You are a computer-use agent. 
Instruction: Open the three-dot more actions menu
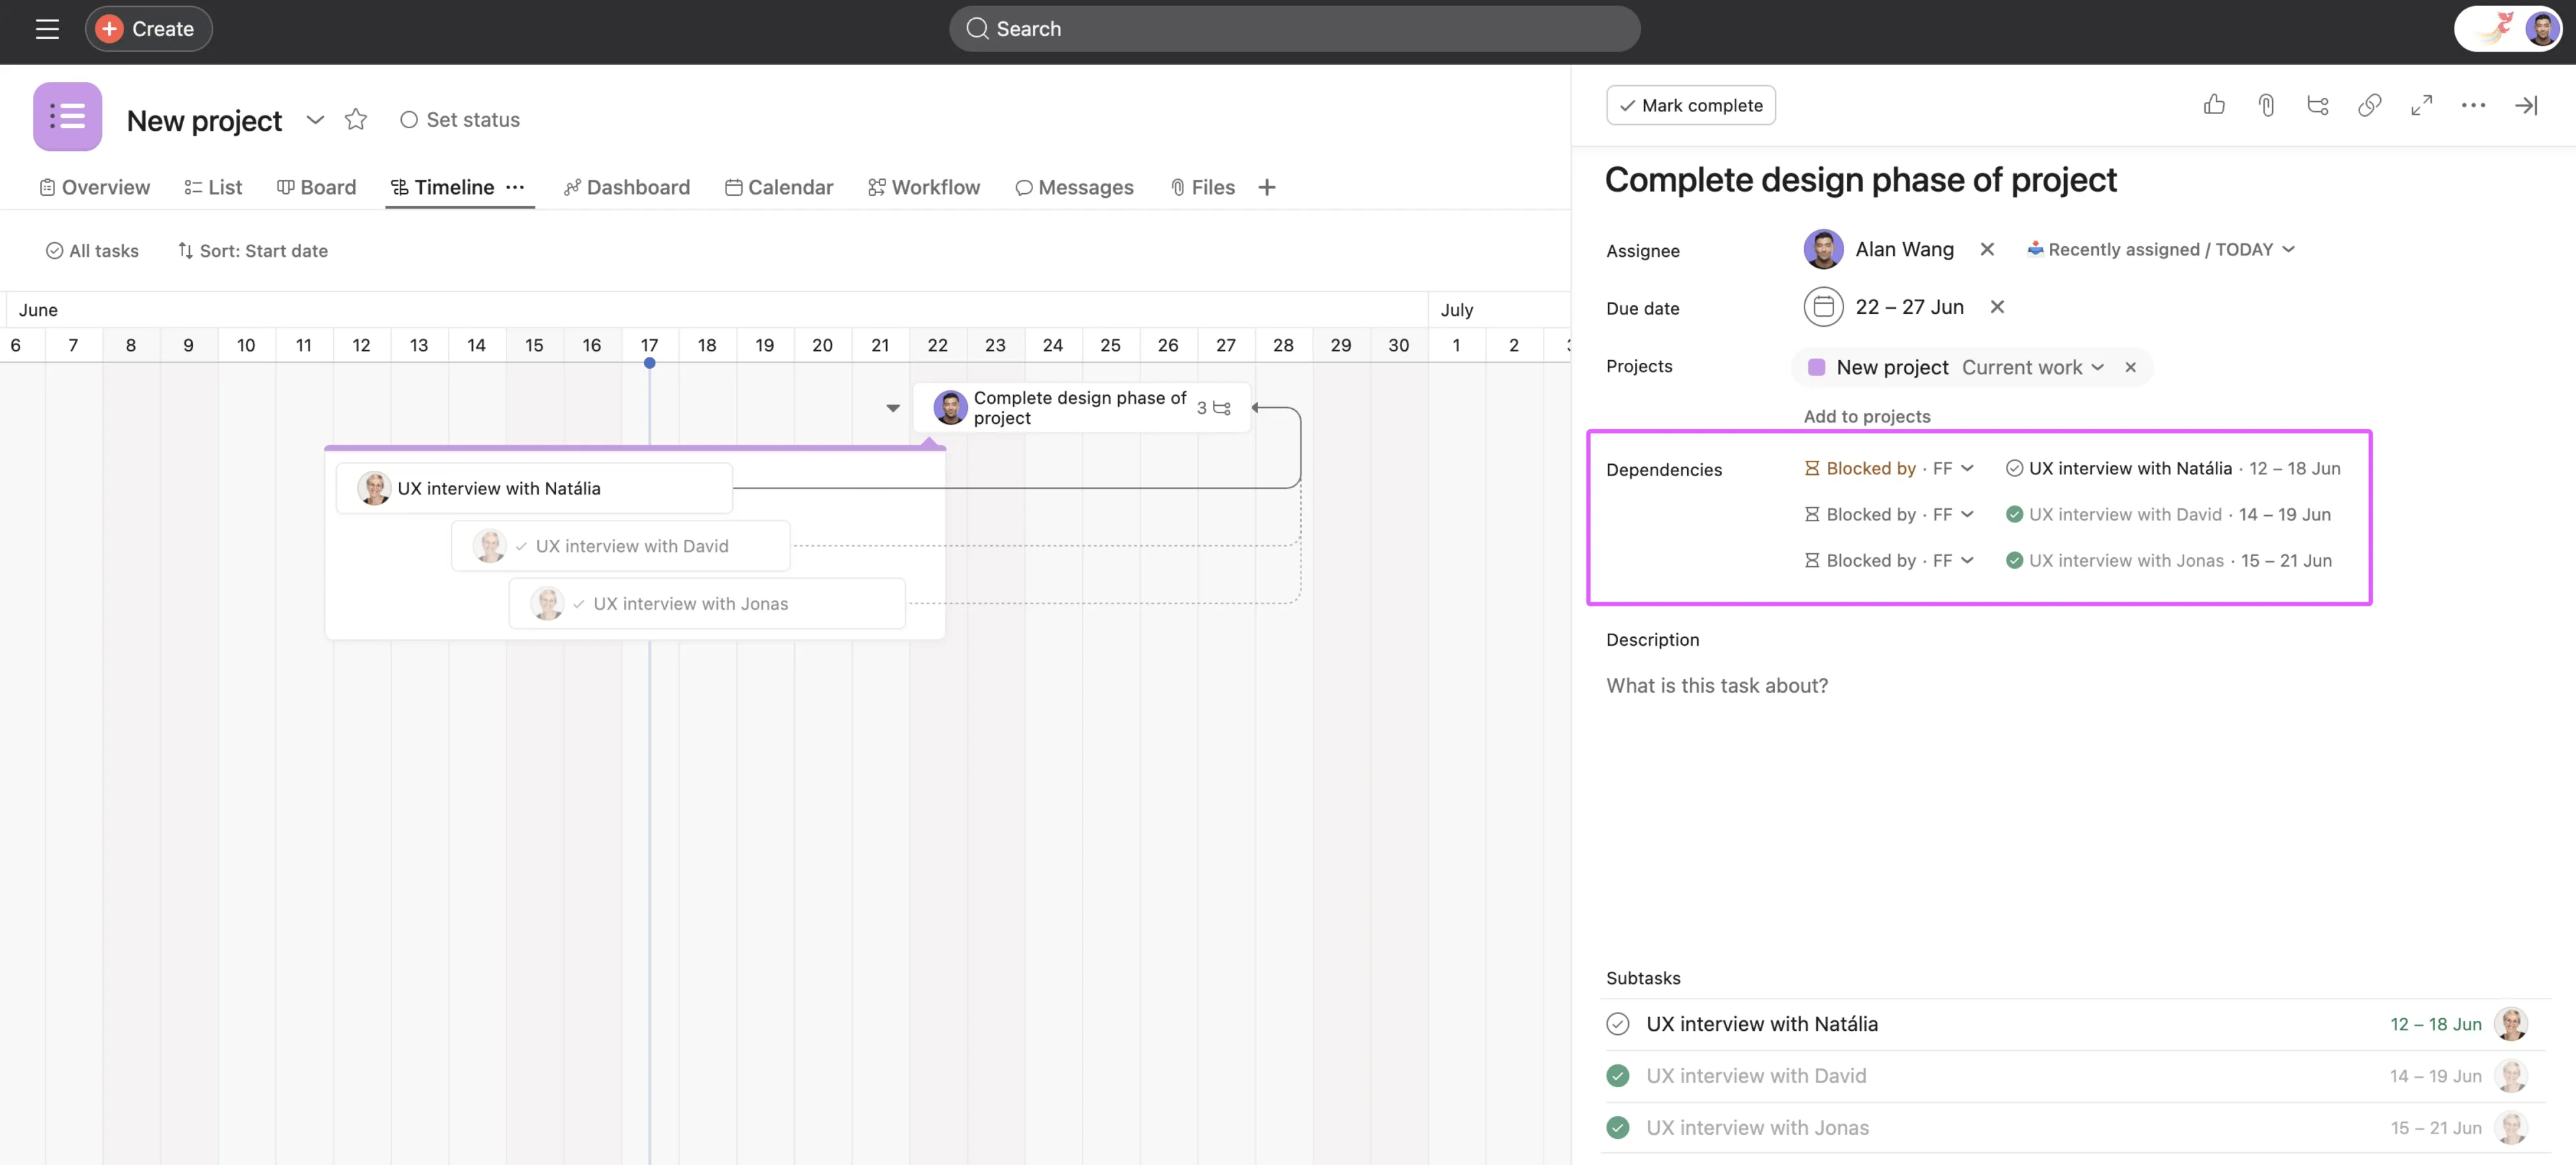tap(2473, 105)
